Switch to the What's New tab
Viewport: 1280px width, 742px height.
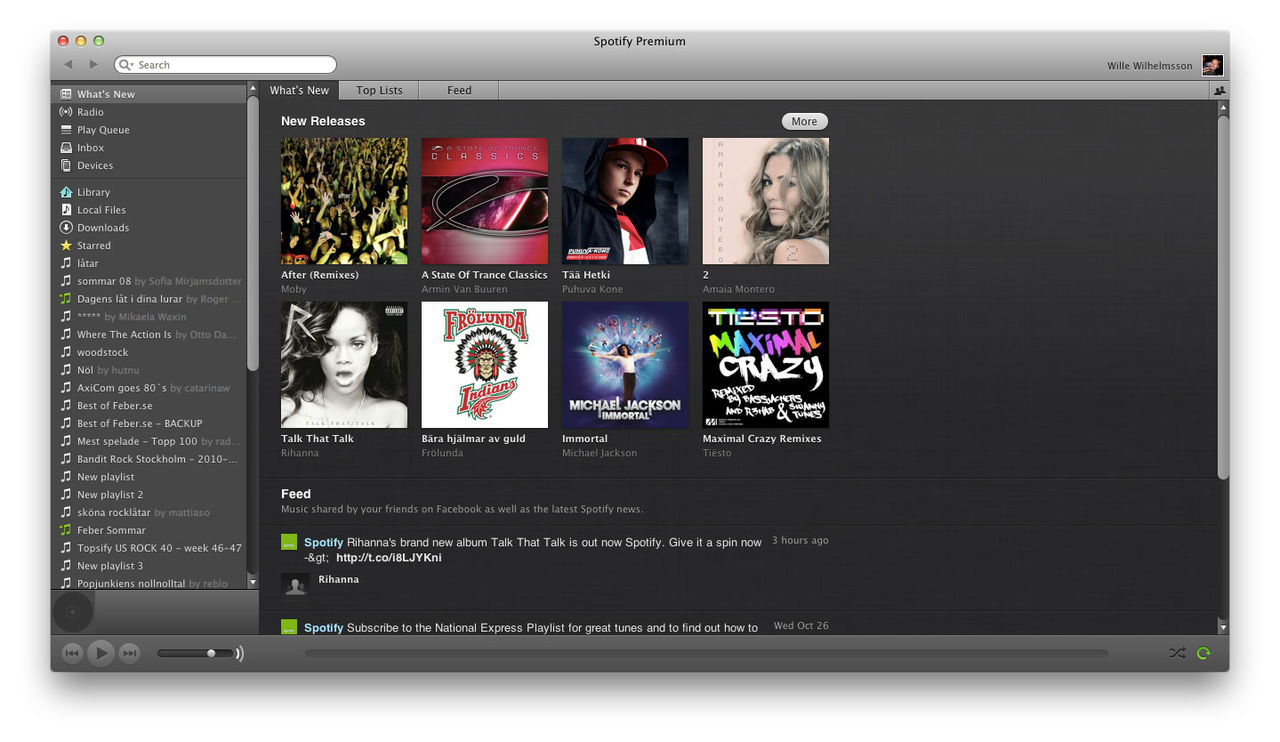tap(299, 90)
